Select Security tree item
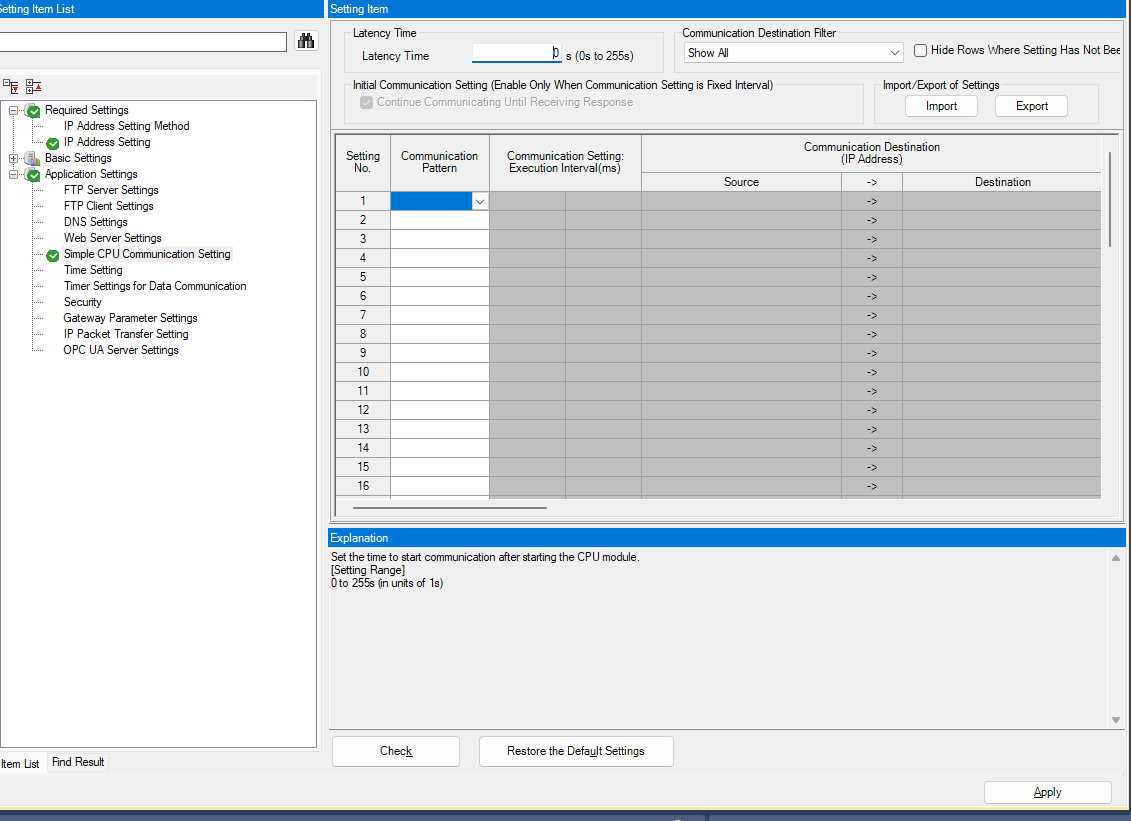Viewport: 1131px width, 821px height. [x=82, y=302]
